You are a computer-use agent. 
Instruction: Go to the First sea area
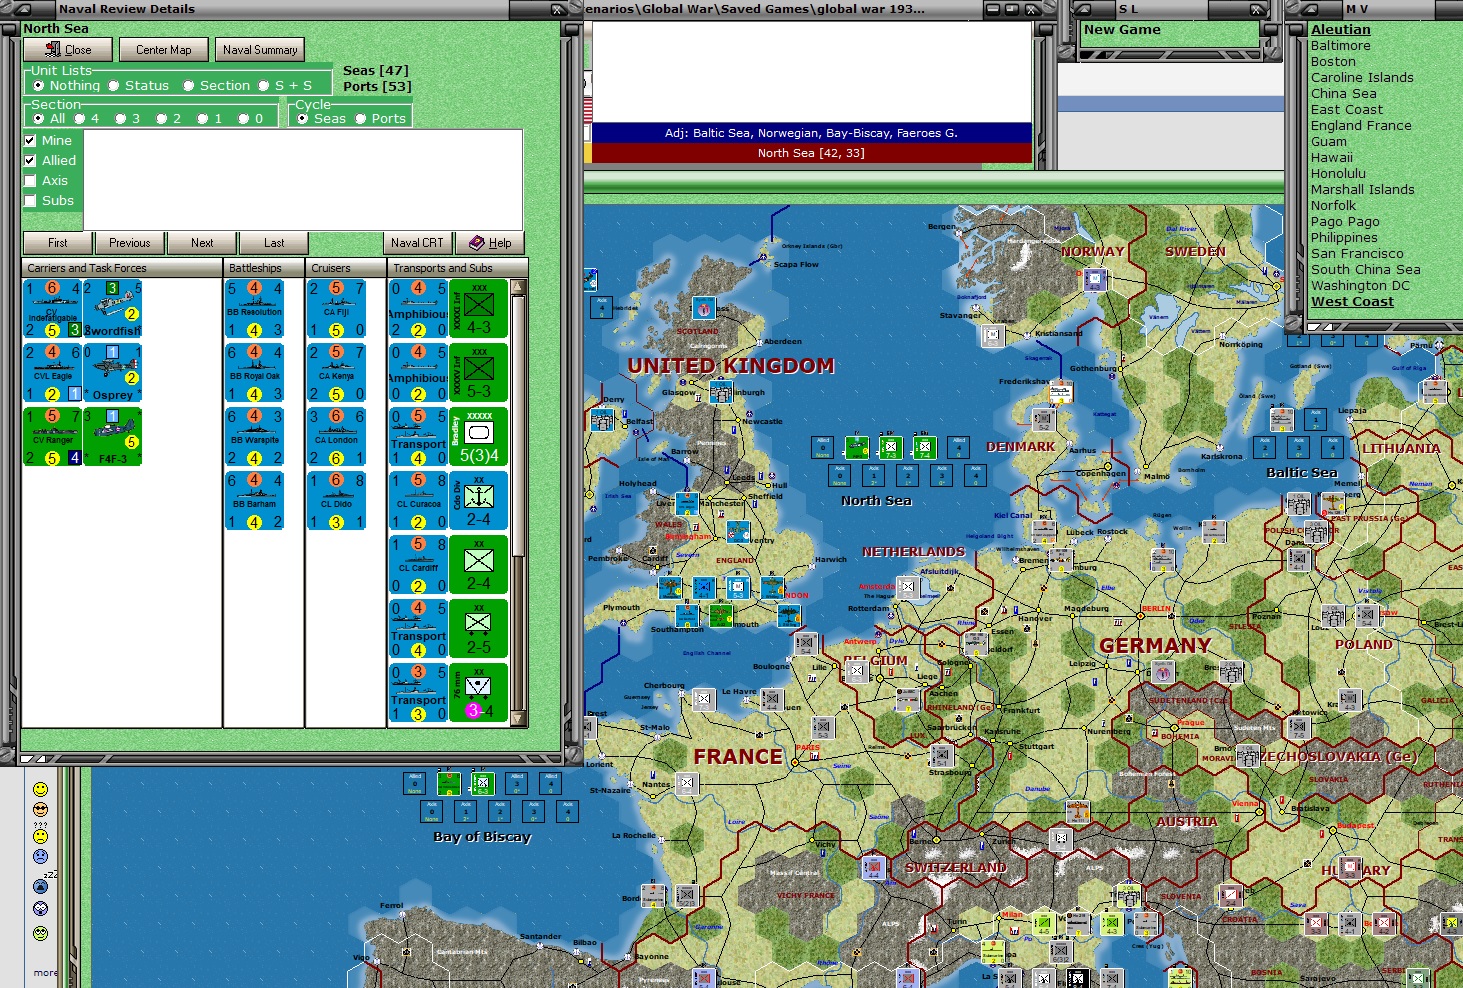pyautogui.click(x=58, y=243)
